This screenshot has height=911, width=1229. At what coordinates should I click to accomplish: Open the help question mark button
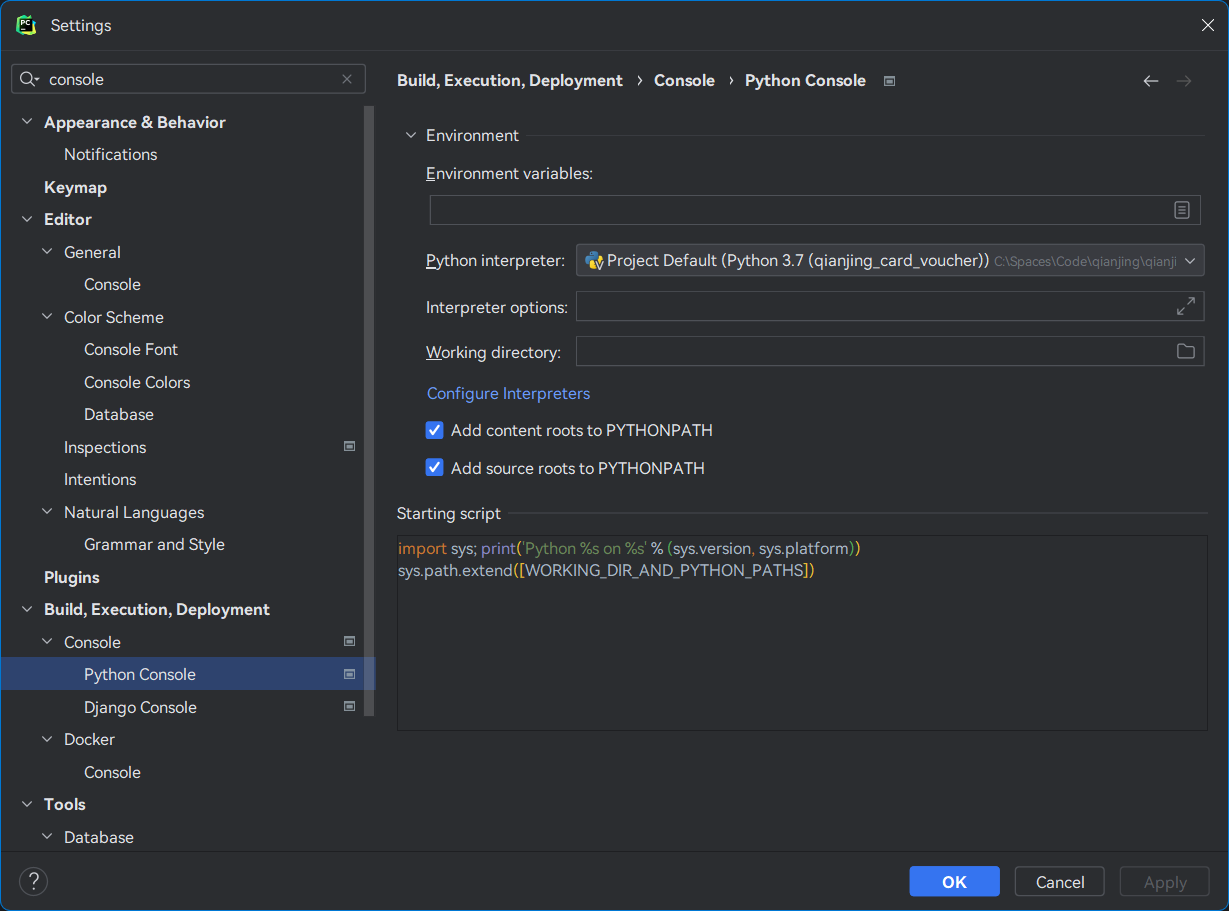pyautogui.click(x=34, y=881)
